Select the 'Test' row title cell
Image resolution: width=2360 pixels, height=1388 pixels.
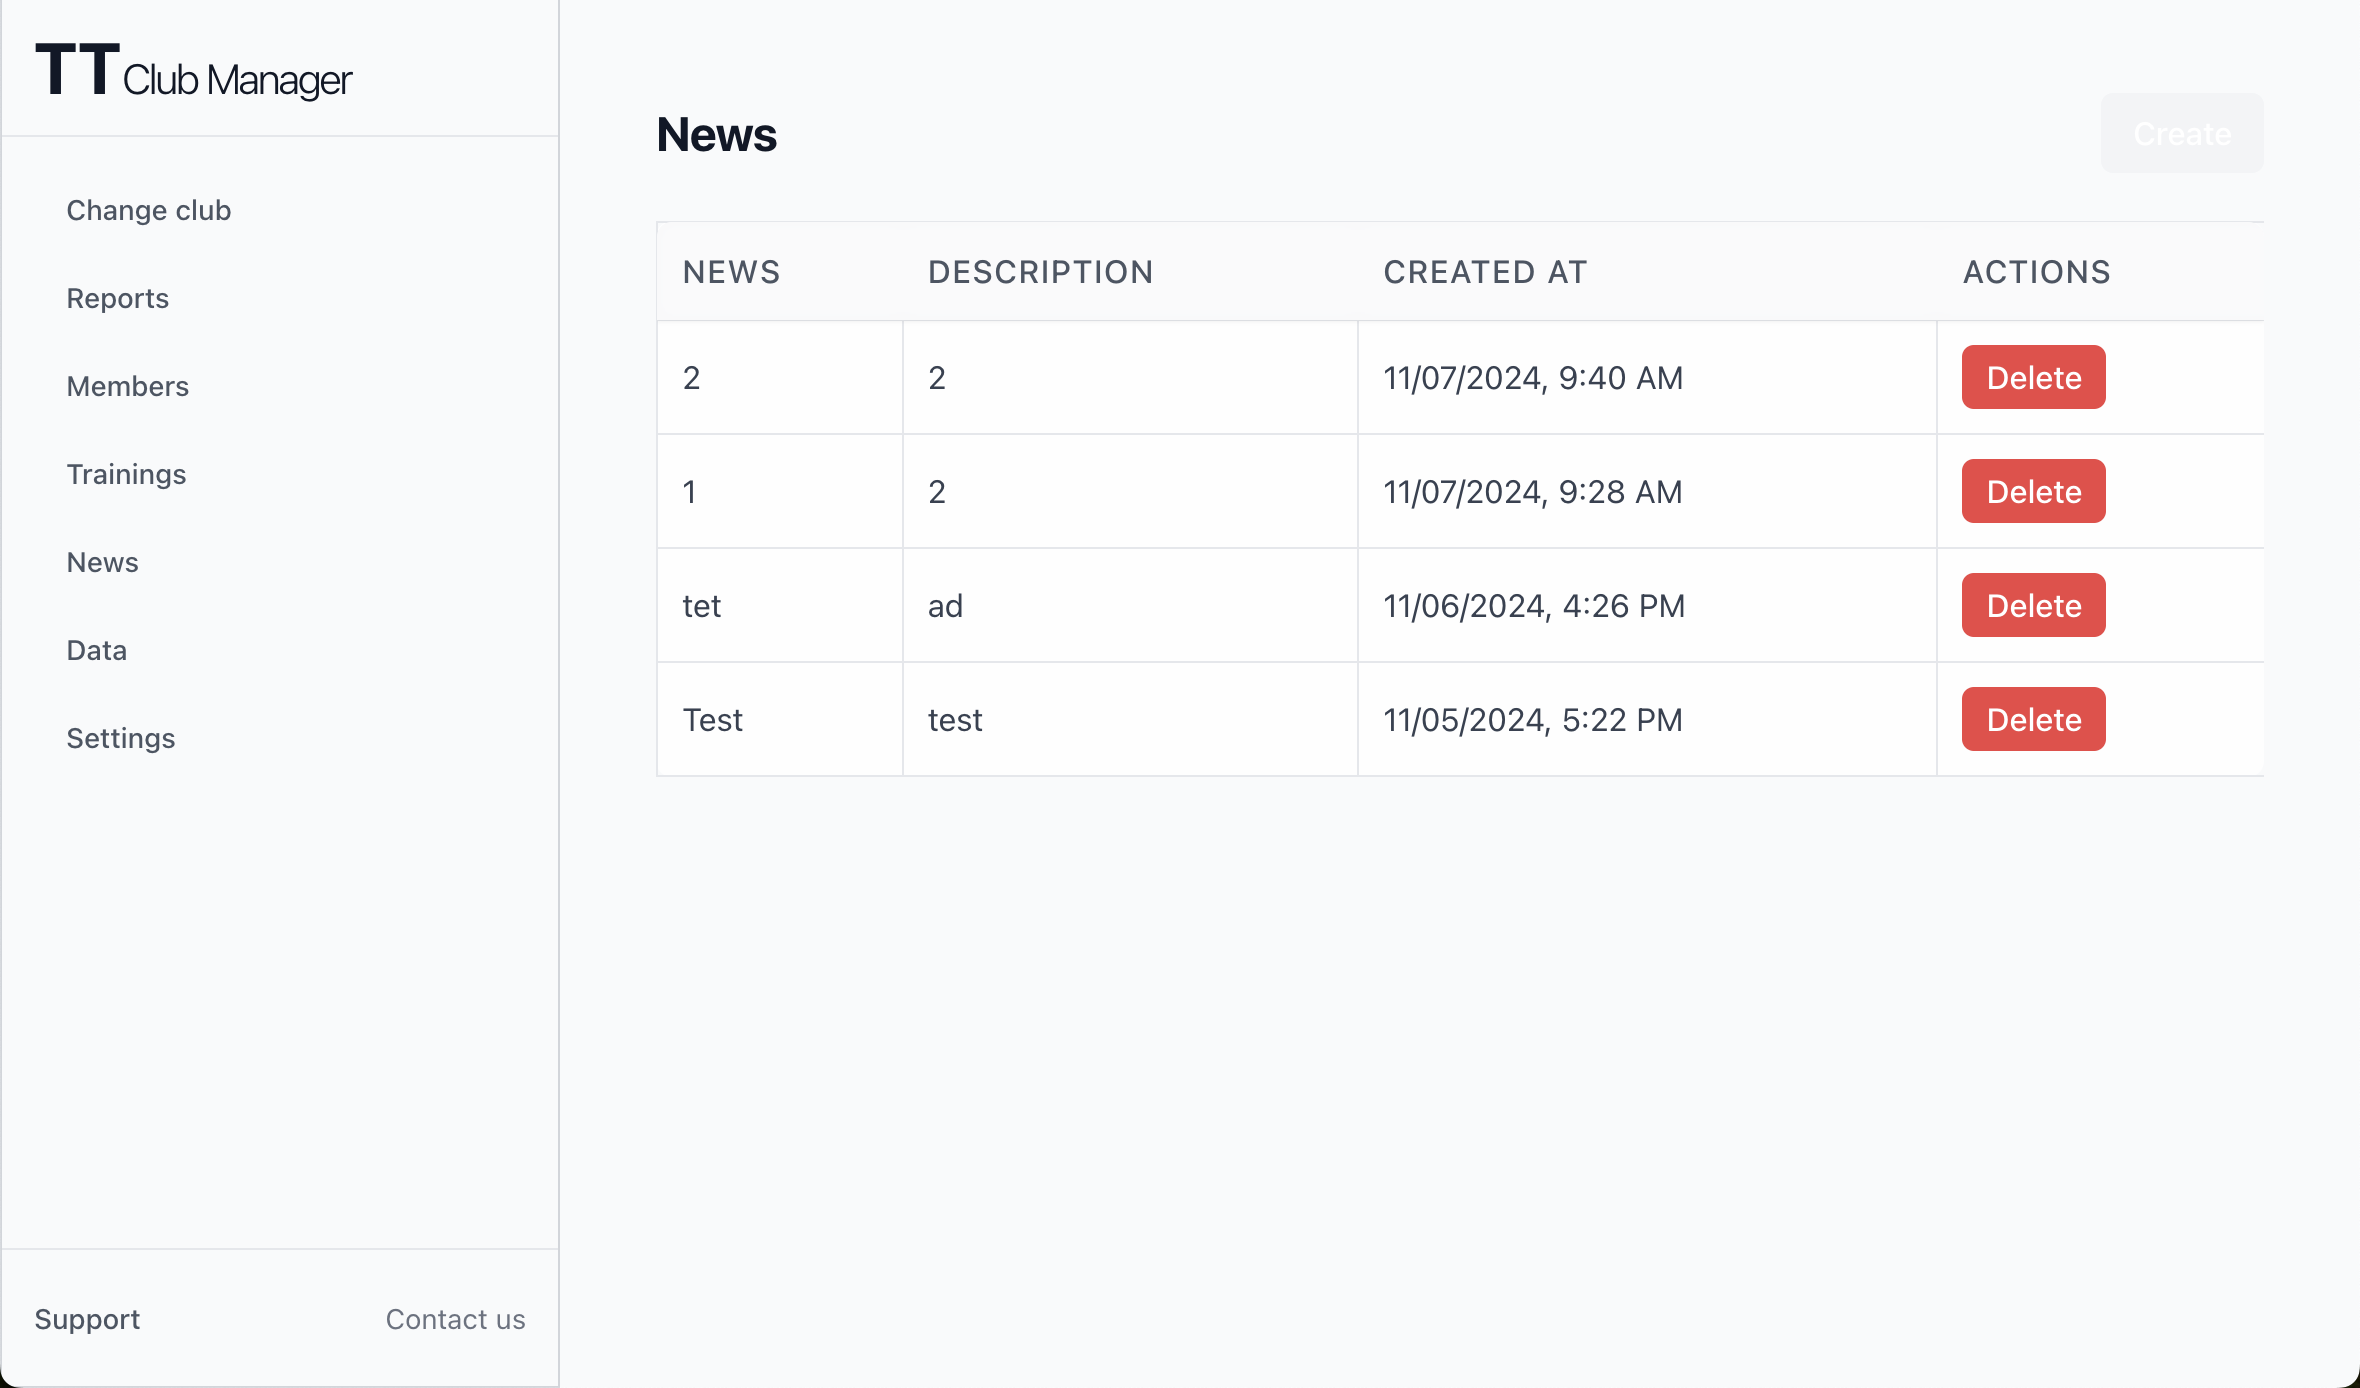pyautogui.click(x=712, y=720)
